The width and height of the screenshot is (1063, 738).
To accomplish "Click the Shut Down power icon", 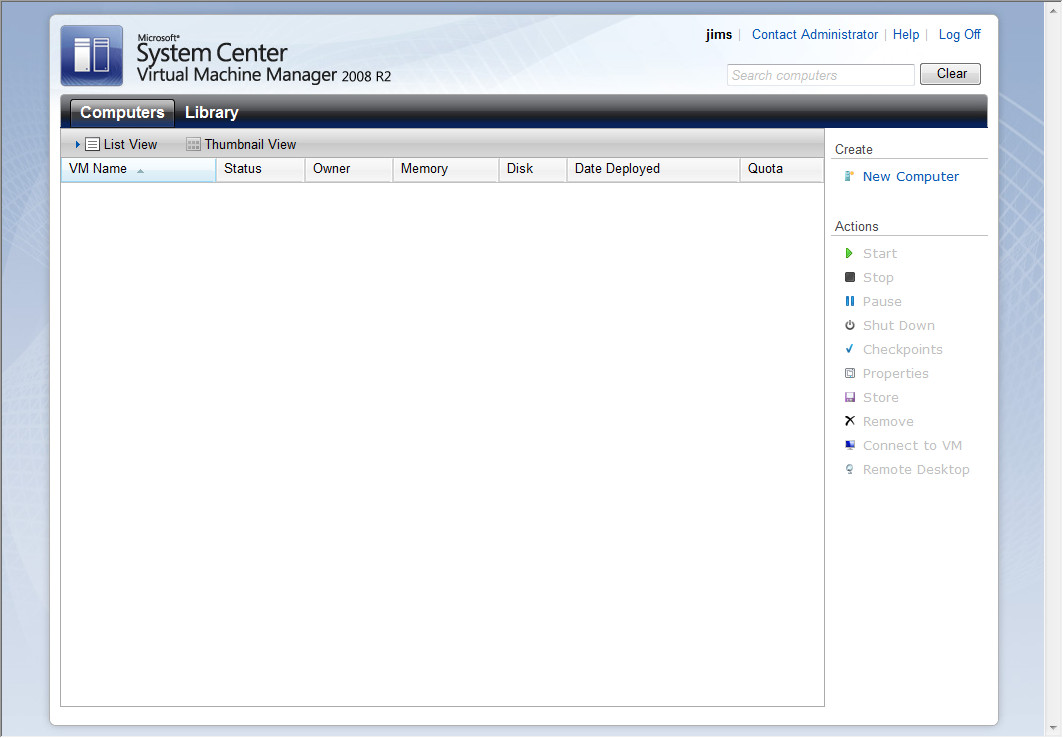I will tap(850, 326).
